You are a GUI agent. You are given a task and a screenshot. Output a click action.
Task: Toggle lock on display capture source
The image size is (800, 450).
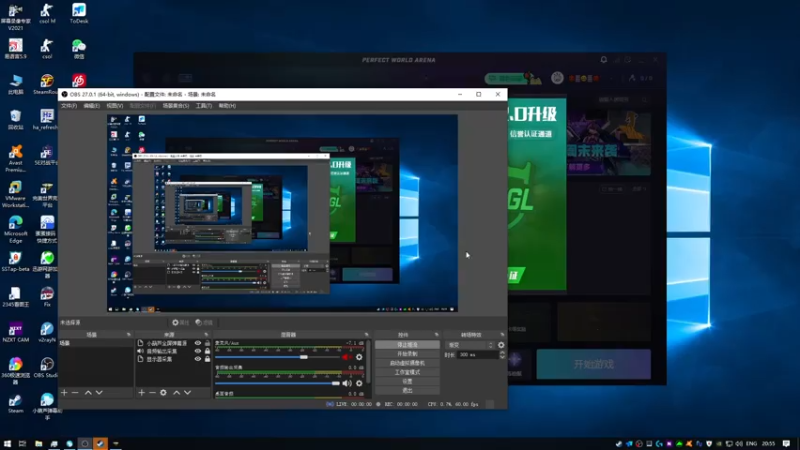click(207, 359)
